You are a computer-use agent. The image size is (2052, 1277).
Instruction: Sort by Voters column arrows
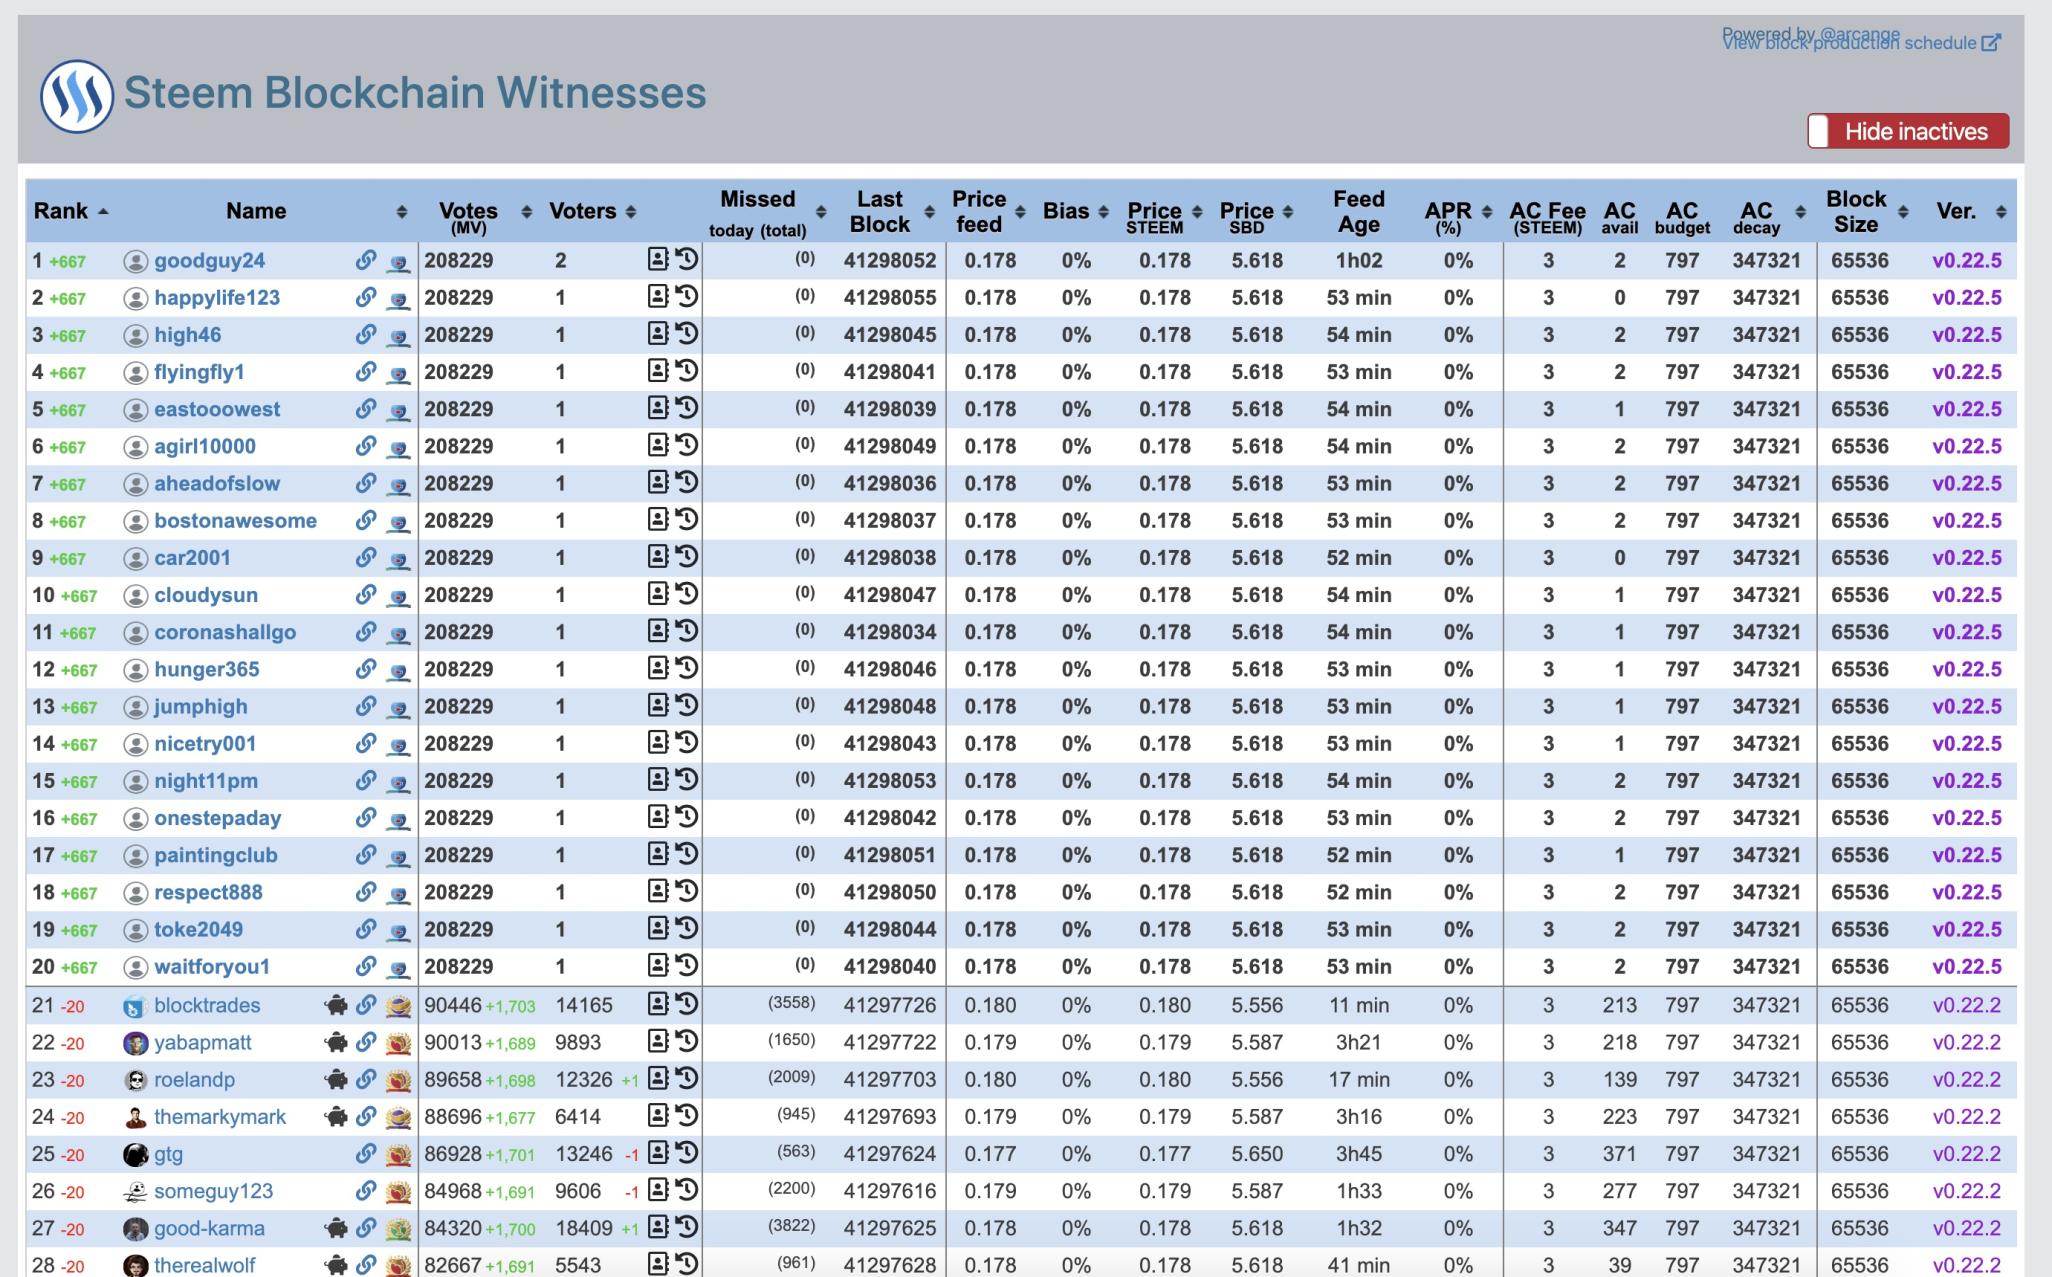(x=631, y=211)
